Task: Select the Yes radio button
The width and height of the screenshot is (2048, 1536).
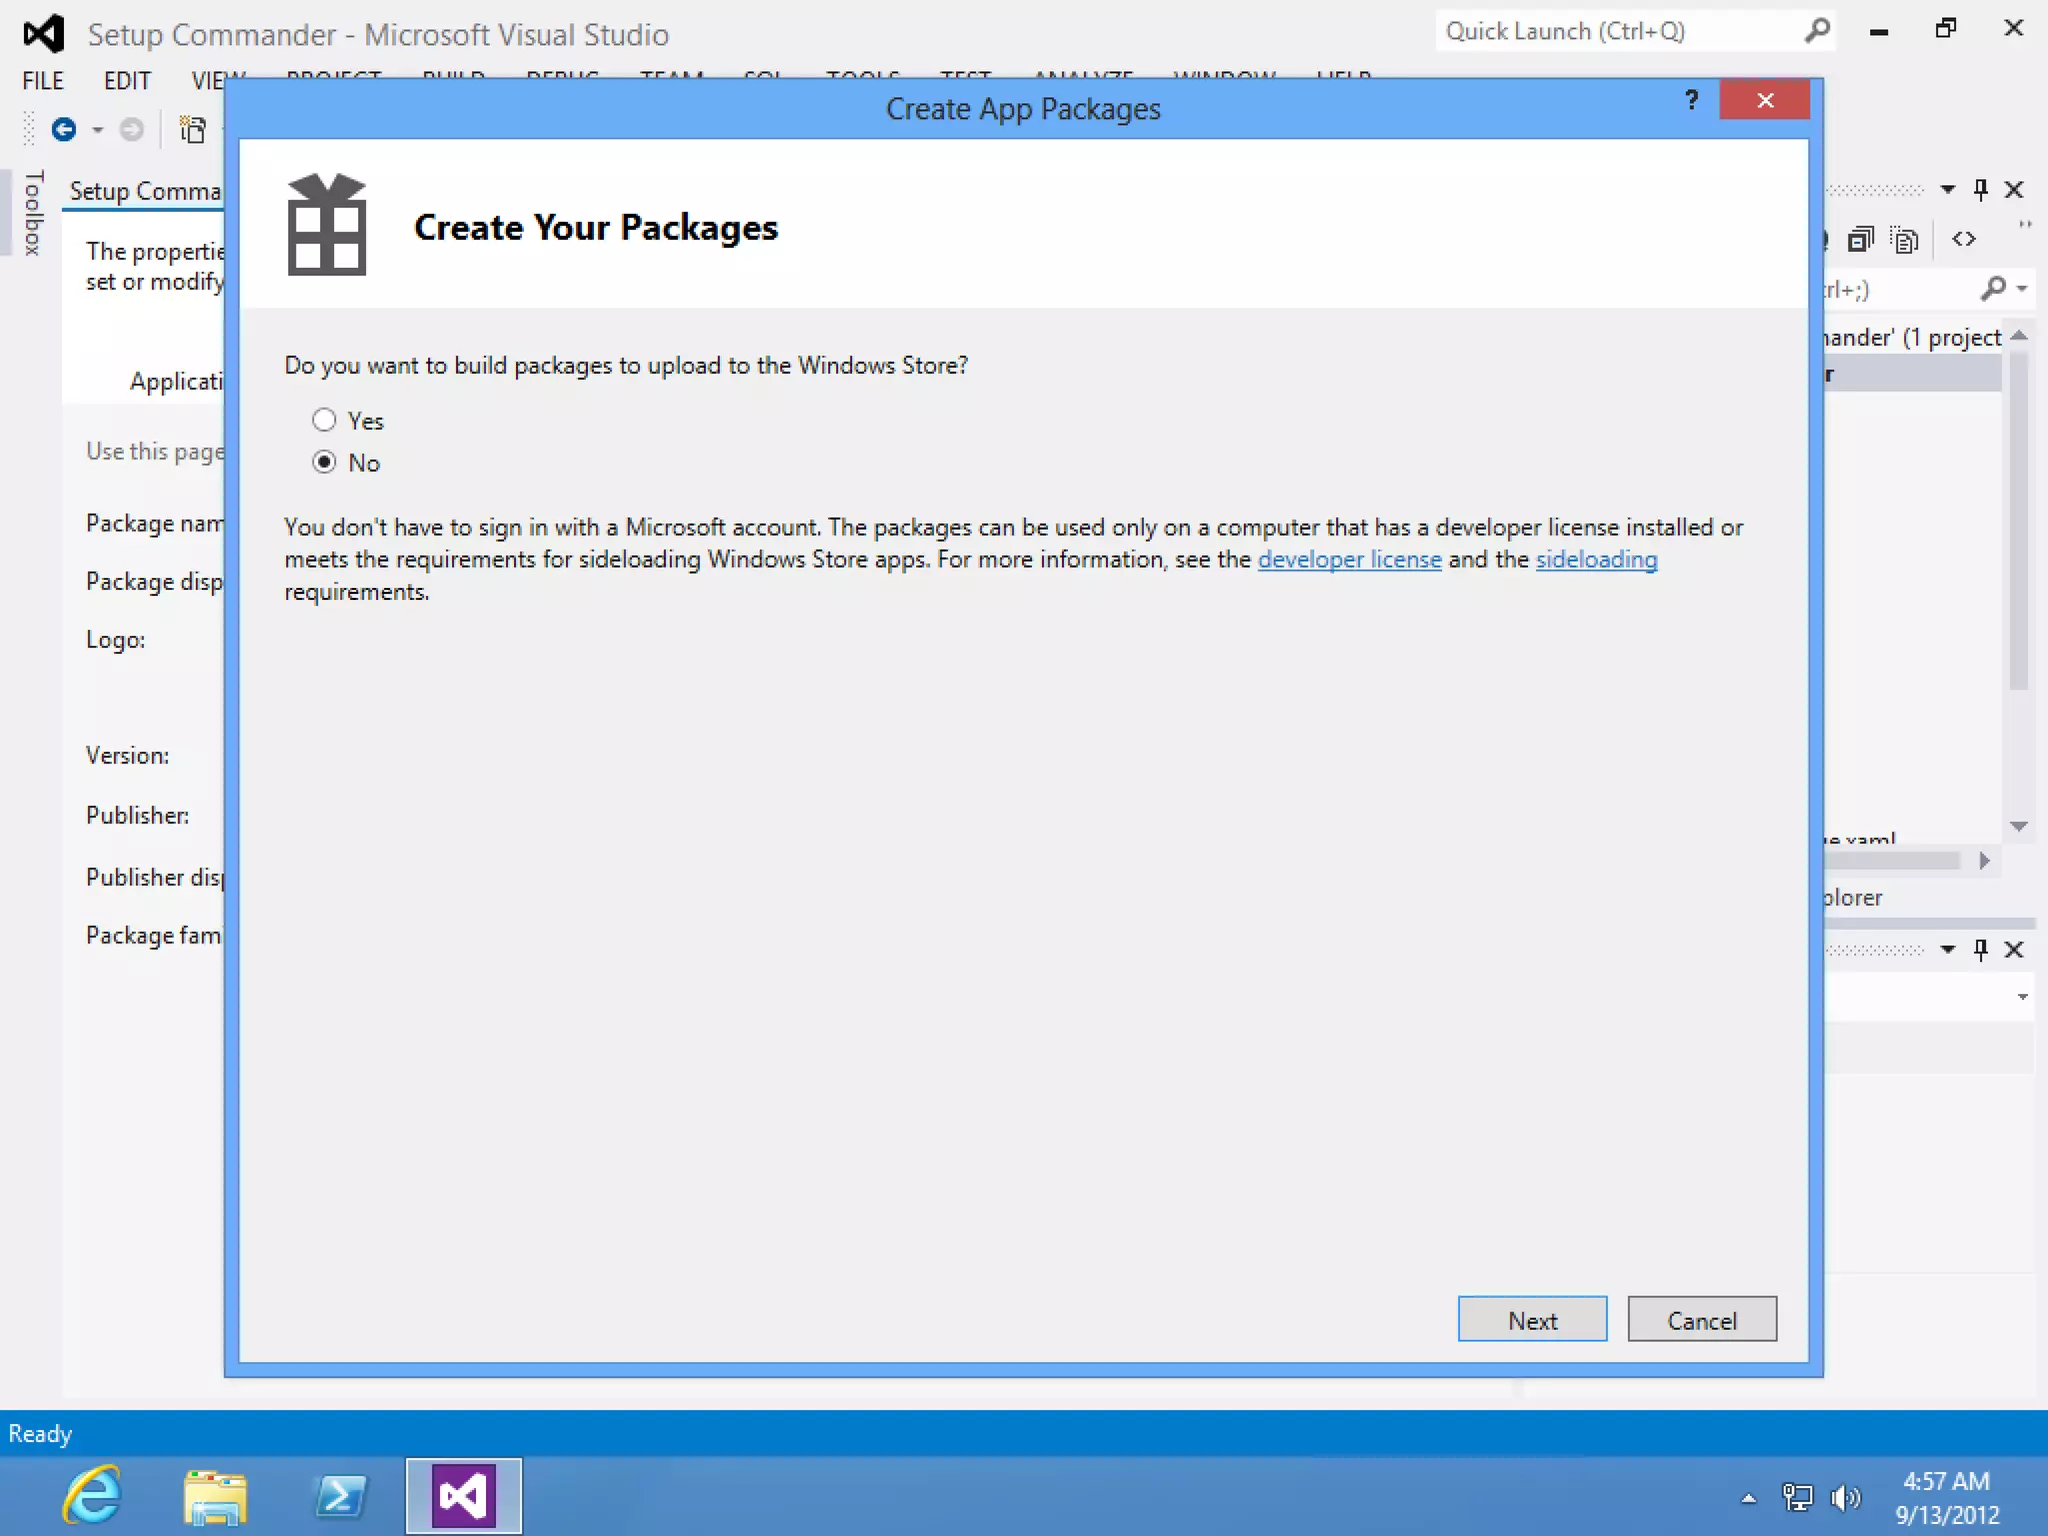Action: 324,420
